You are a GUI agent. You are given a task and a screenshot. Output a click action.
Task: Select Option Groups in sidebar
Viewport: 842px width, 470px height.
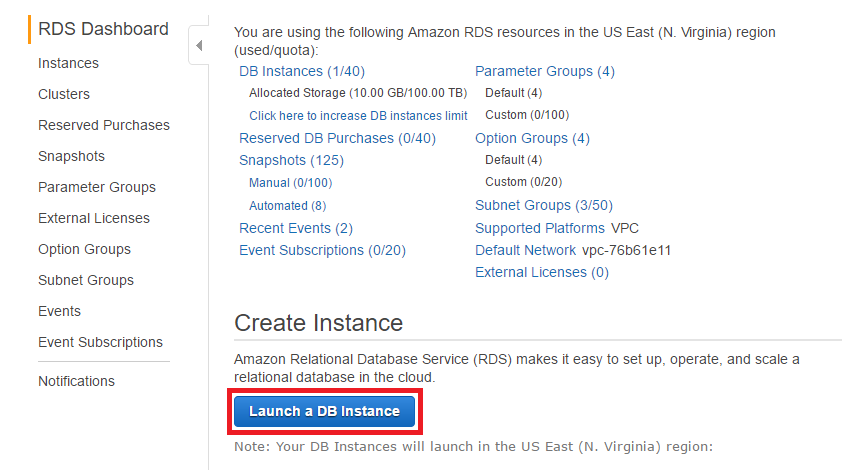click(84, 249)
